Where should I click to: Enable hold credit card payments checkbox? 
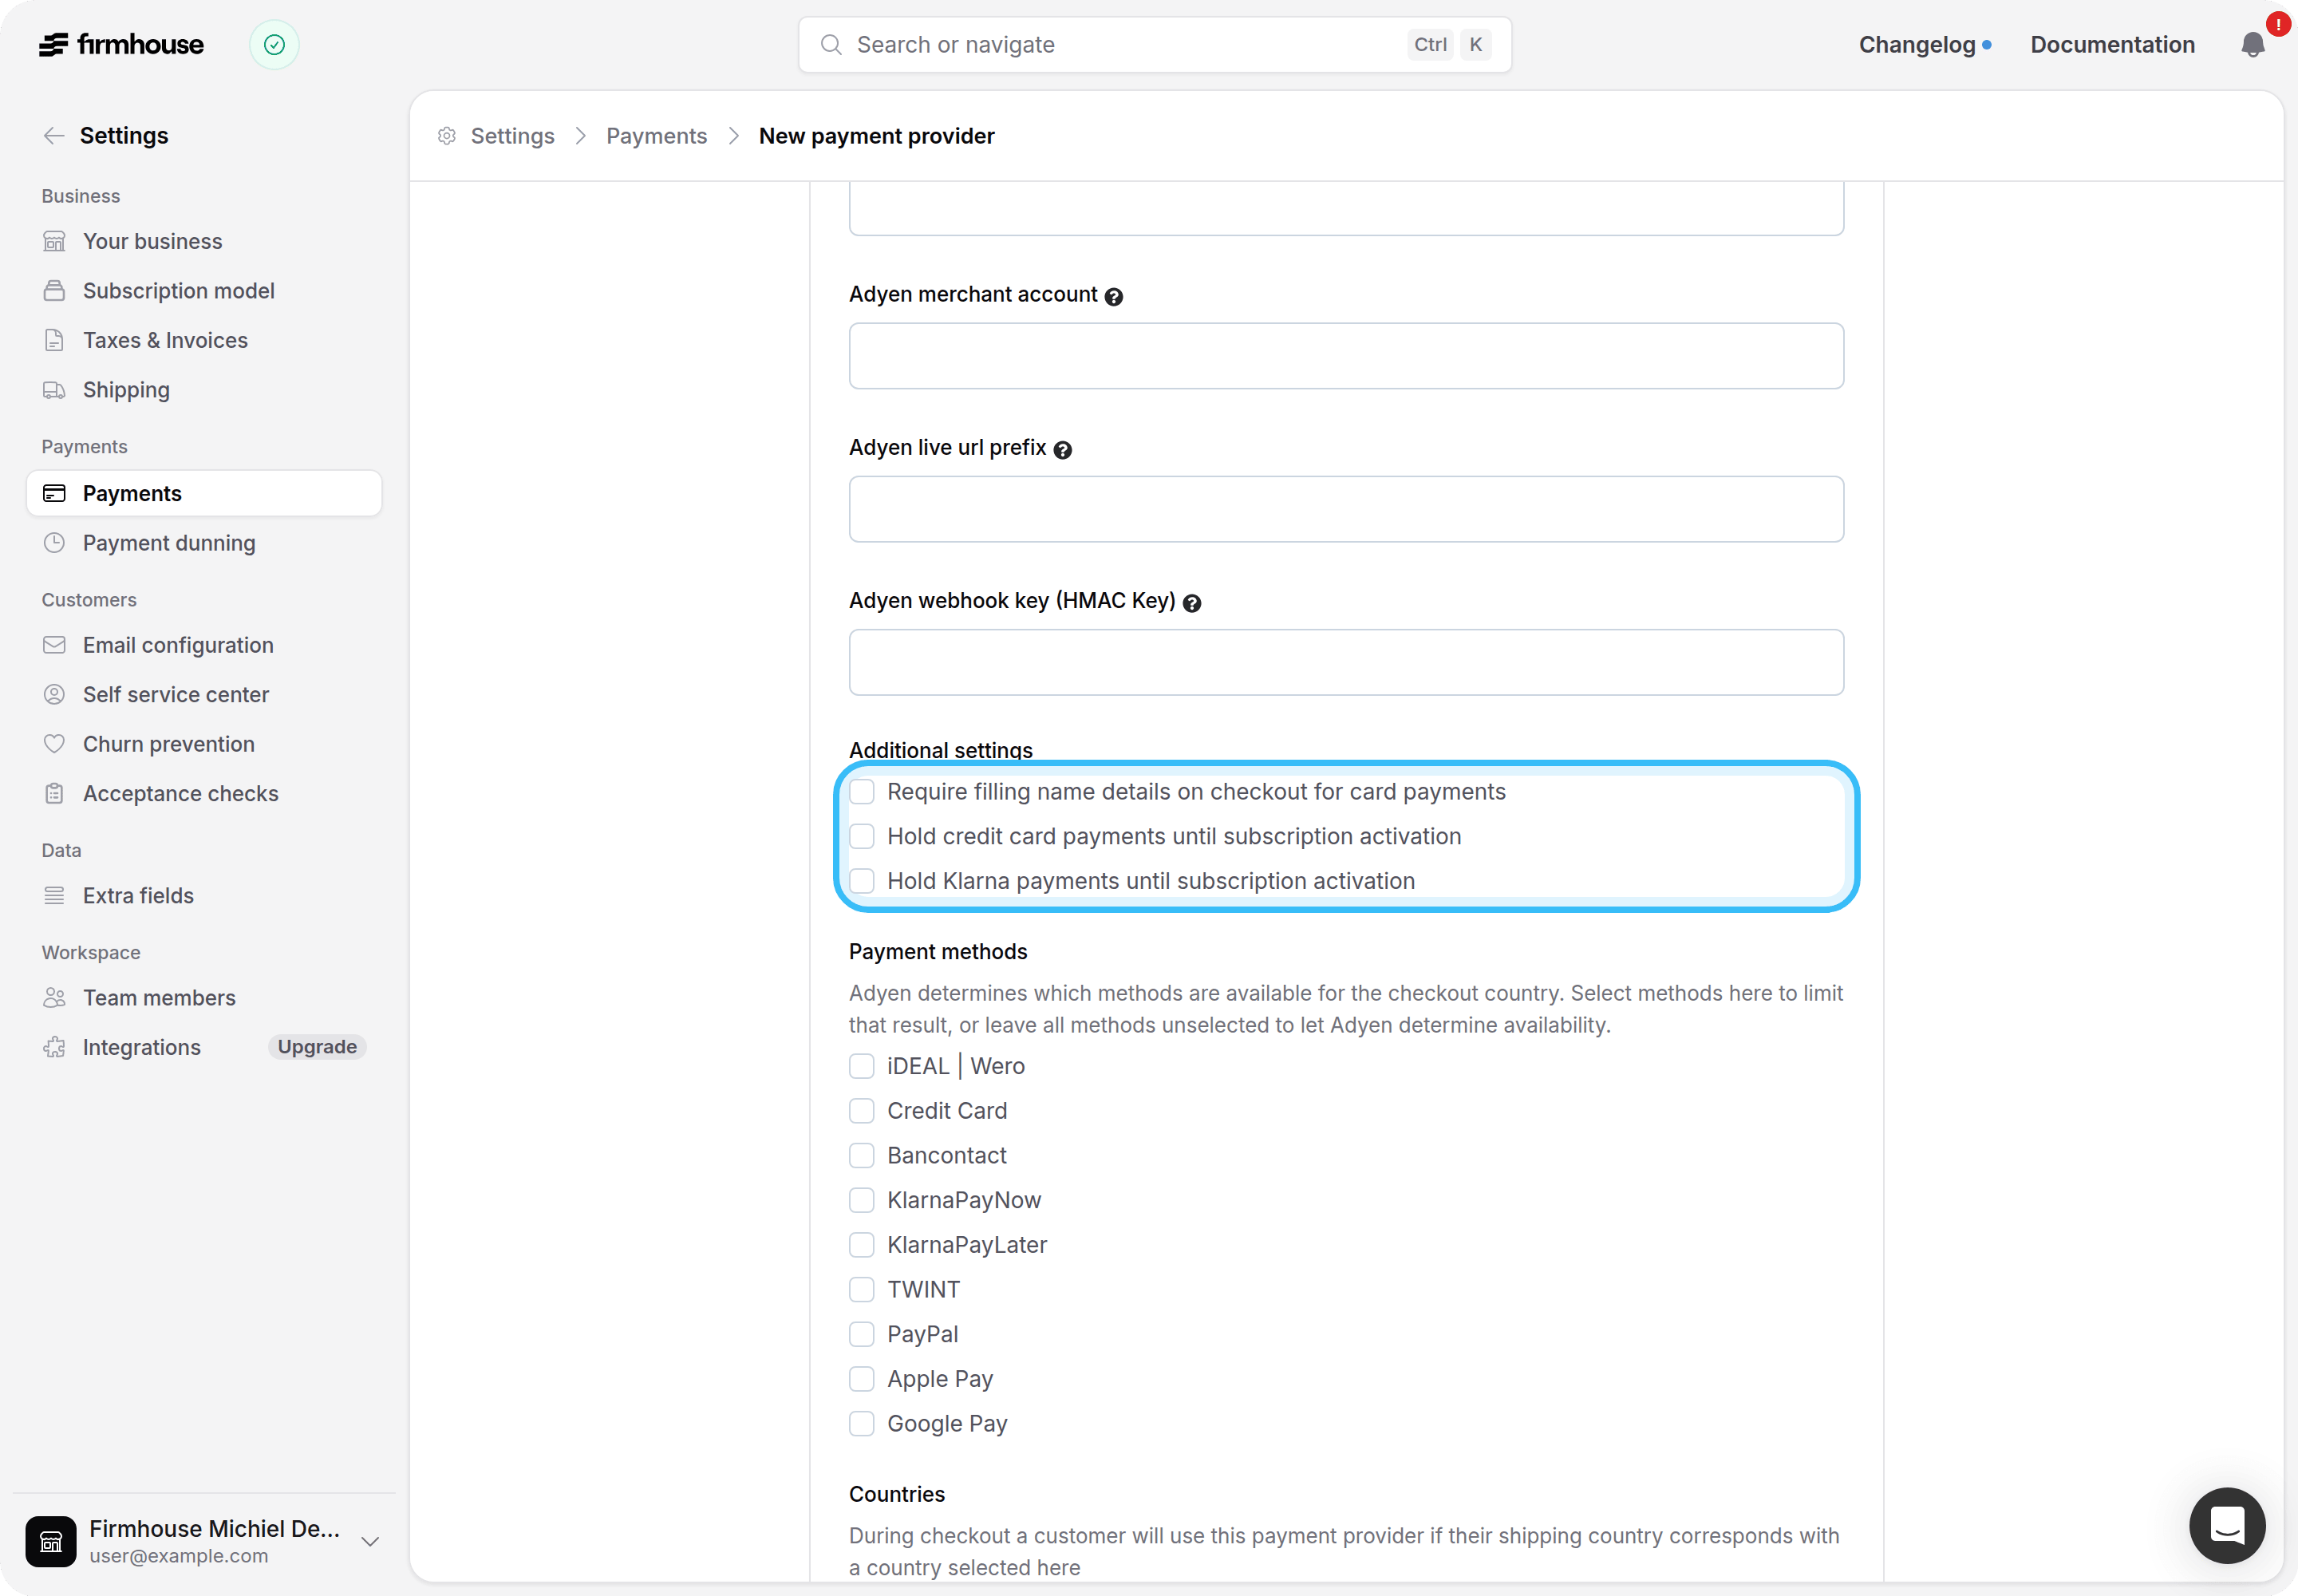pyautogui.click(x=862, y=837)
